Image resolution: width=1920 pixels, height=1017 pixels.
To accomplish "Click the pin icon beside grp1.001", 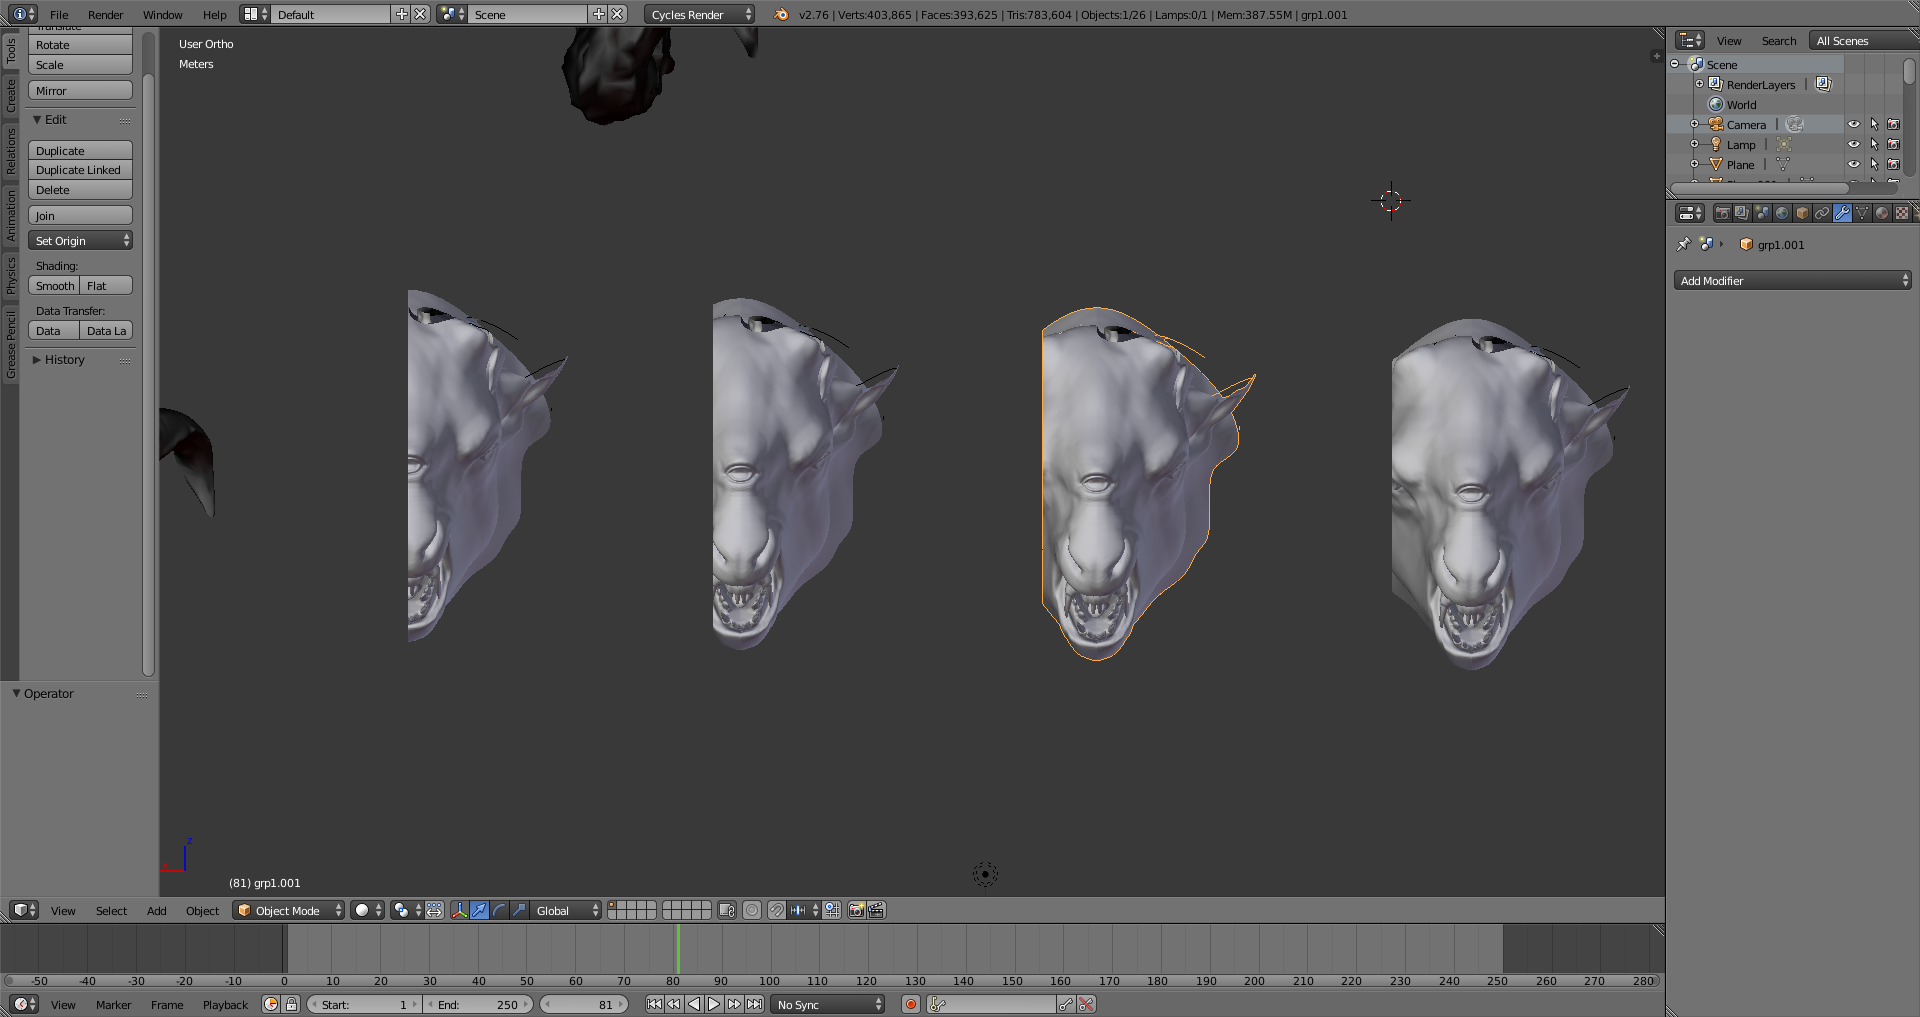I will click(1683, 244).
